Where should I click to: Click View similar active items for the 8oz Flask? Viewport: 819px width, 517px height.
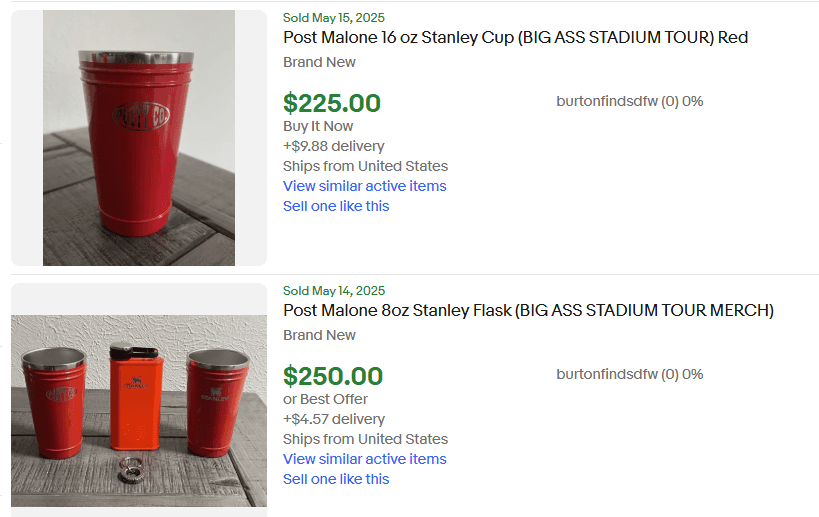tap(364, 459)
